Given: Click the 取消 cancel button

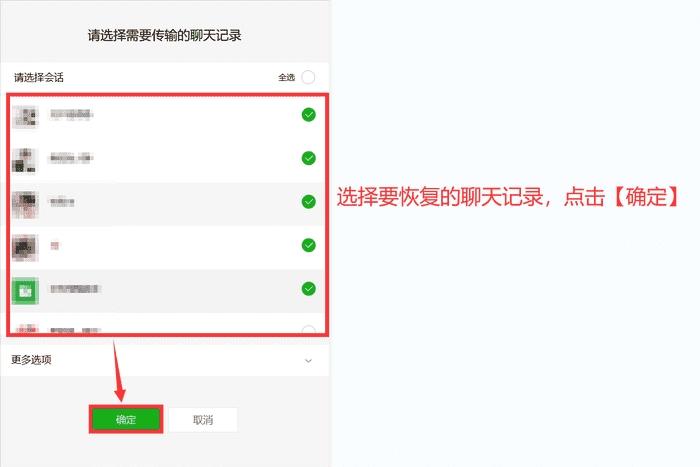Looking at the screenshot, I should (x=203, y=420).
